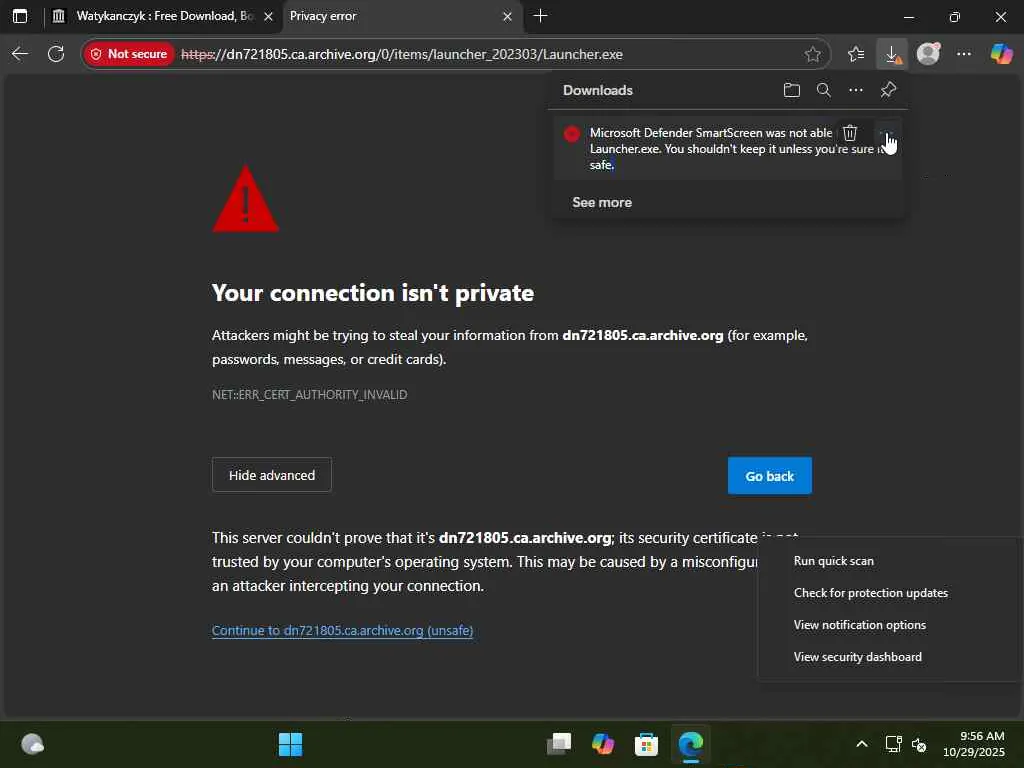Open the Copilot sidebar icon
The width and height of the screenshot is (1024, 768).
point(1001,54)
